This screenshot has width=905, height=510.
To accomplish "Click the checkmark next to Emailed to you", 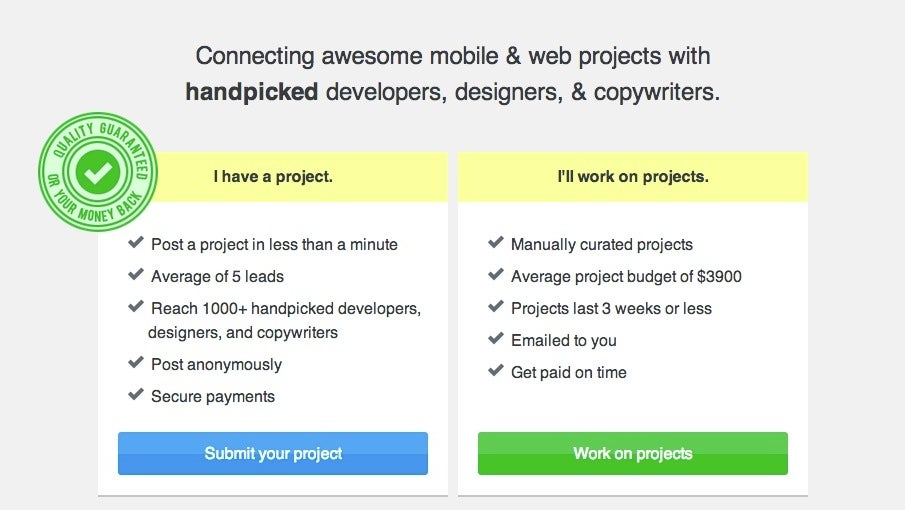I will coord(496,338).
